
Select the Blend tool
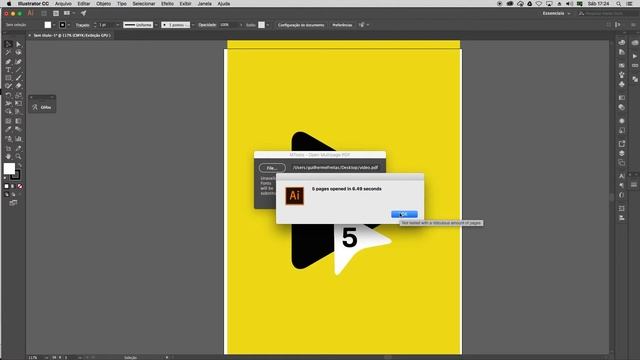click(18, 129)
